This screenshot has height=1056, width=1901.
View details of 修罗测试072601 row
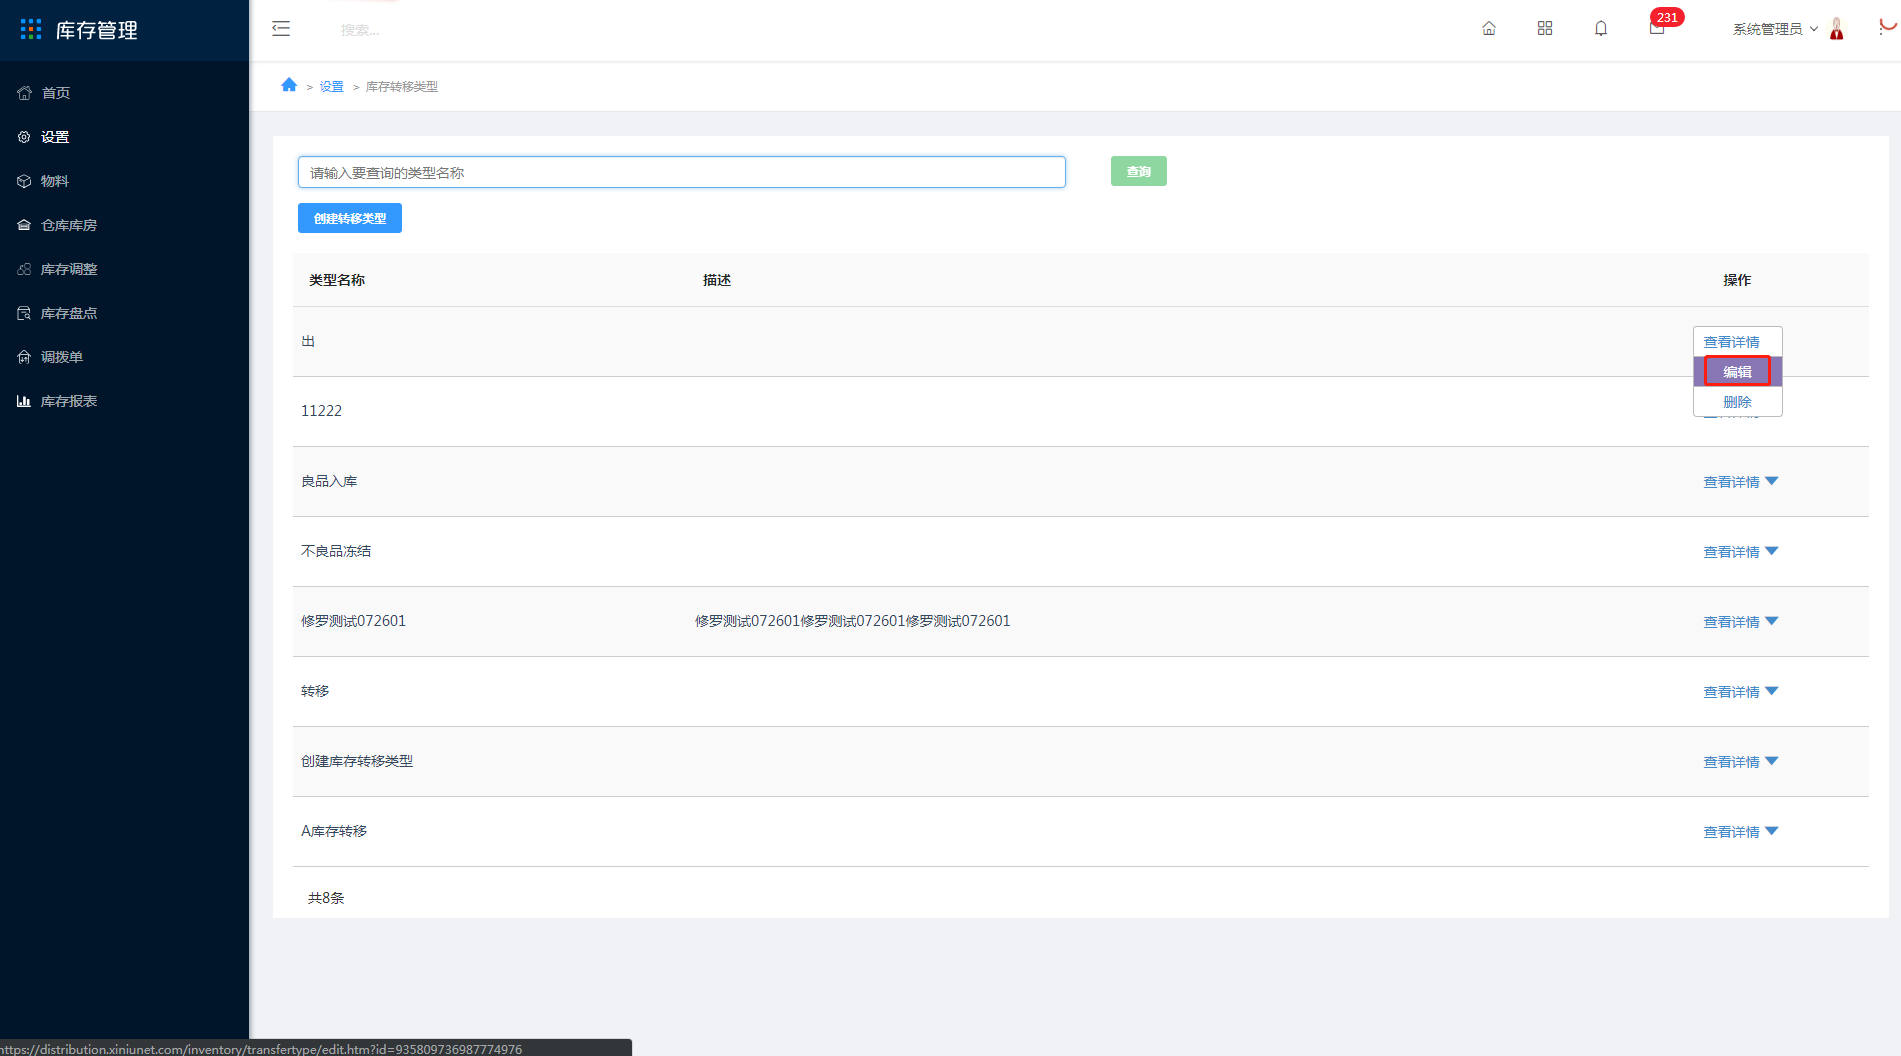1731,622
